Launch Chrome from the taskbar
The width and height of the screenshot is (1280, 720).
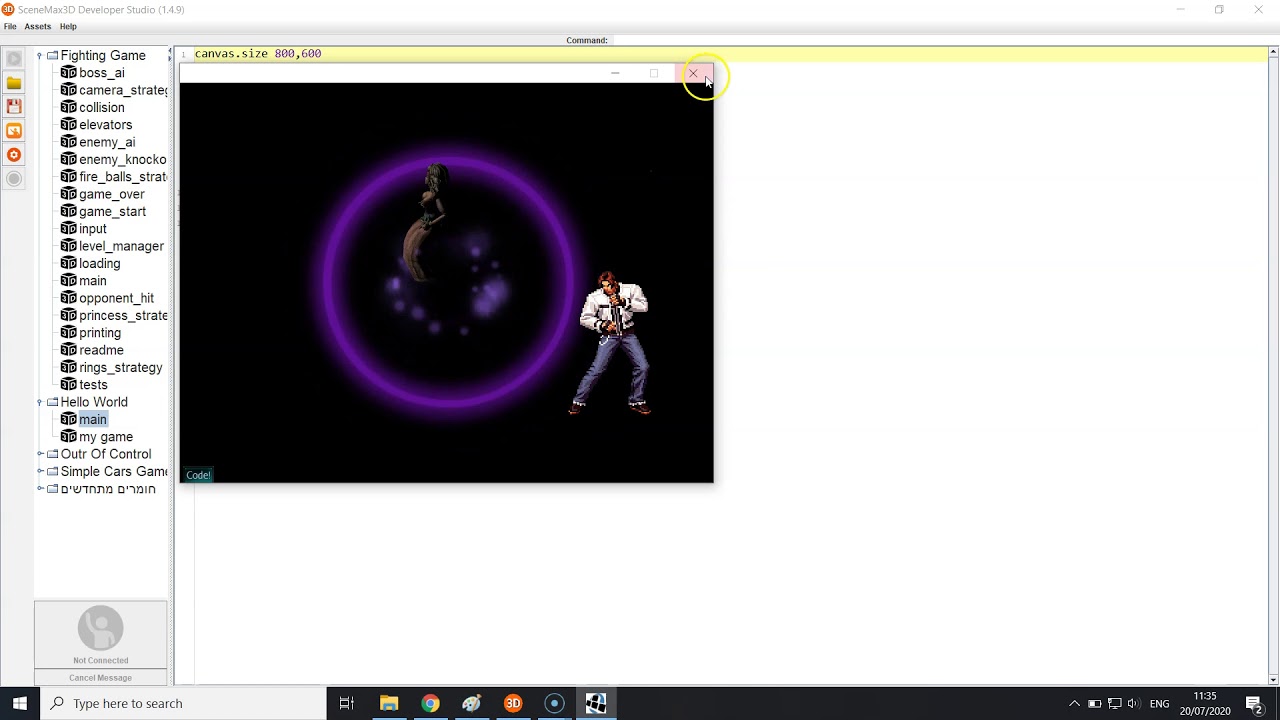(430, 703)
